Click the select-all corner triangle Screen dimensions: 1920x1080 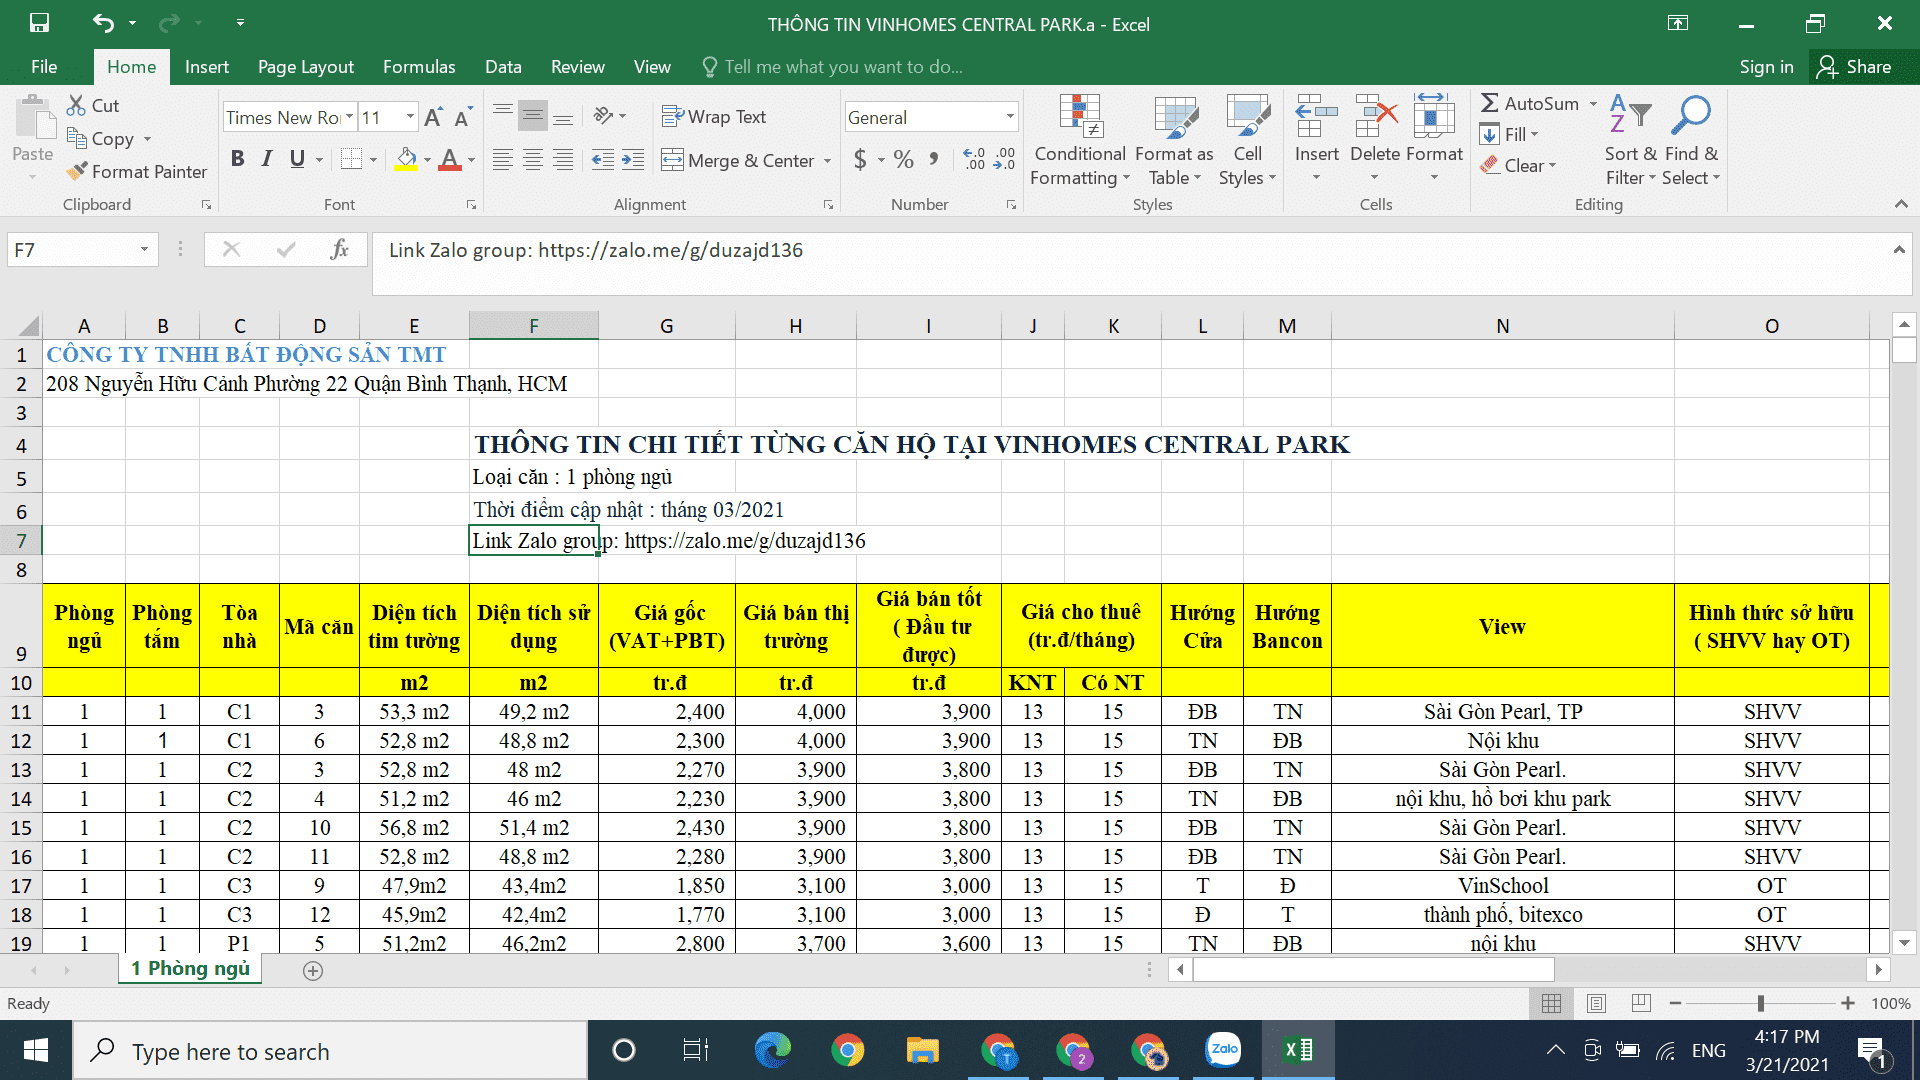pos(29,326)
